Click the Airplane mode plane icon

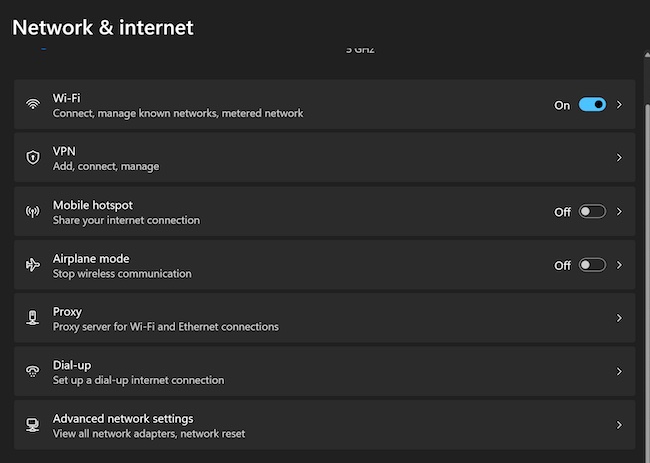(33, 265)
